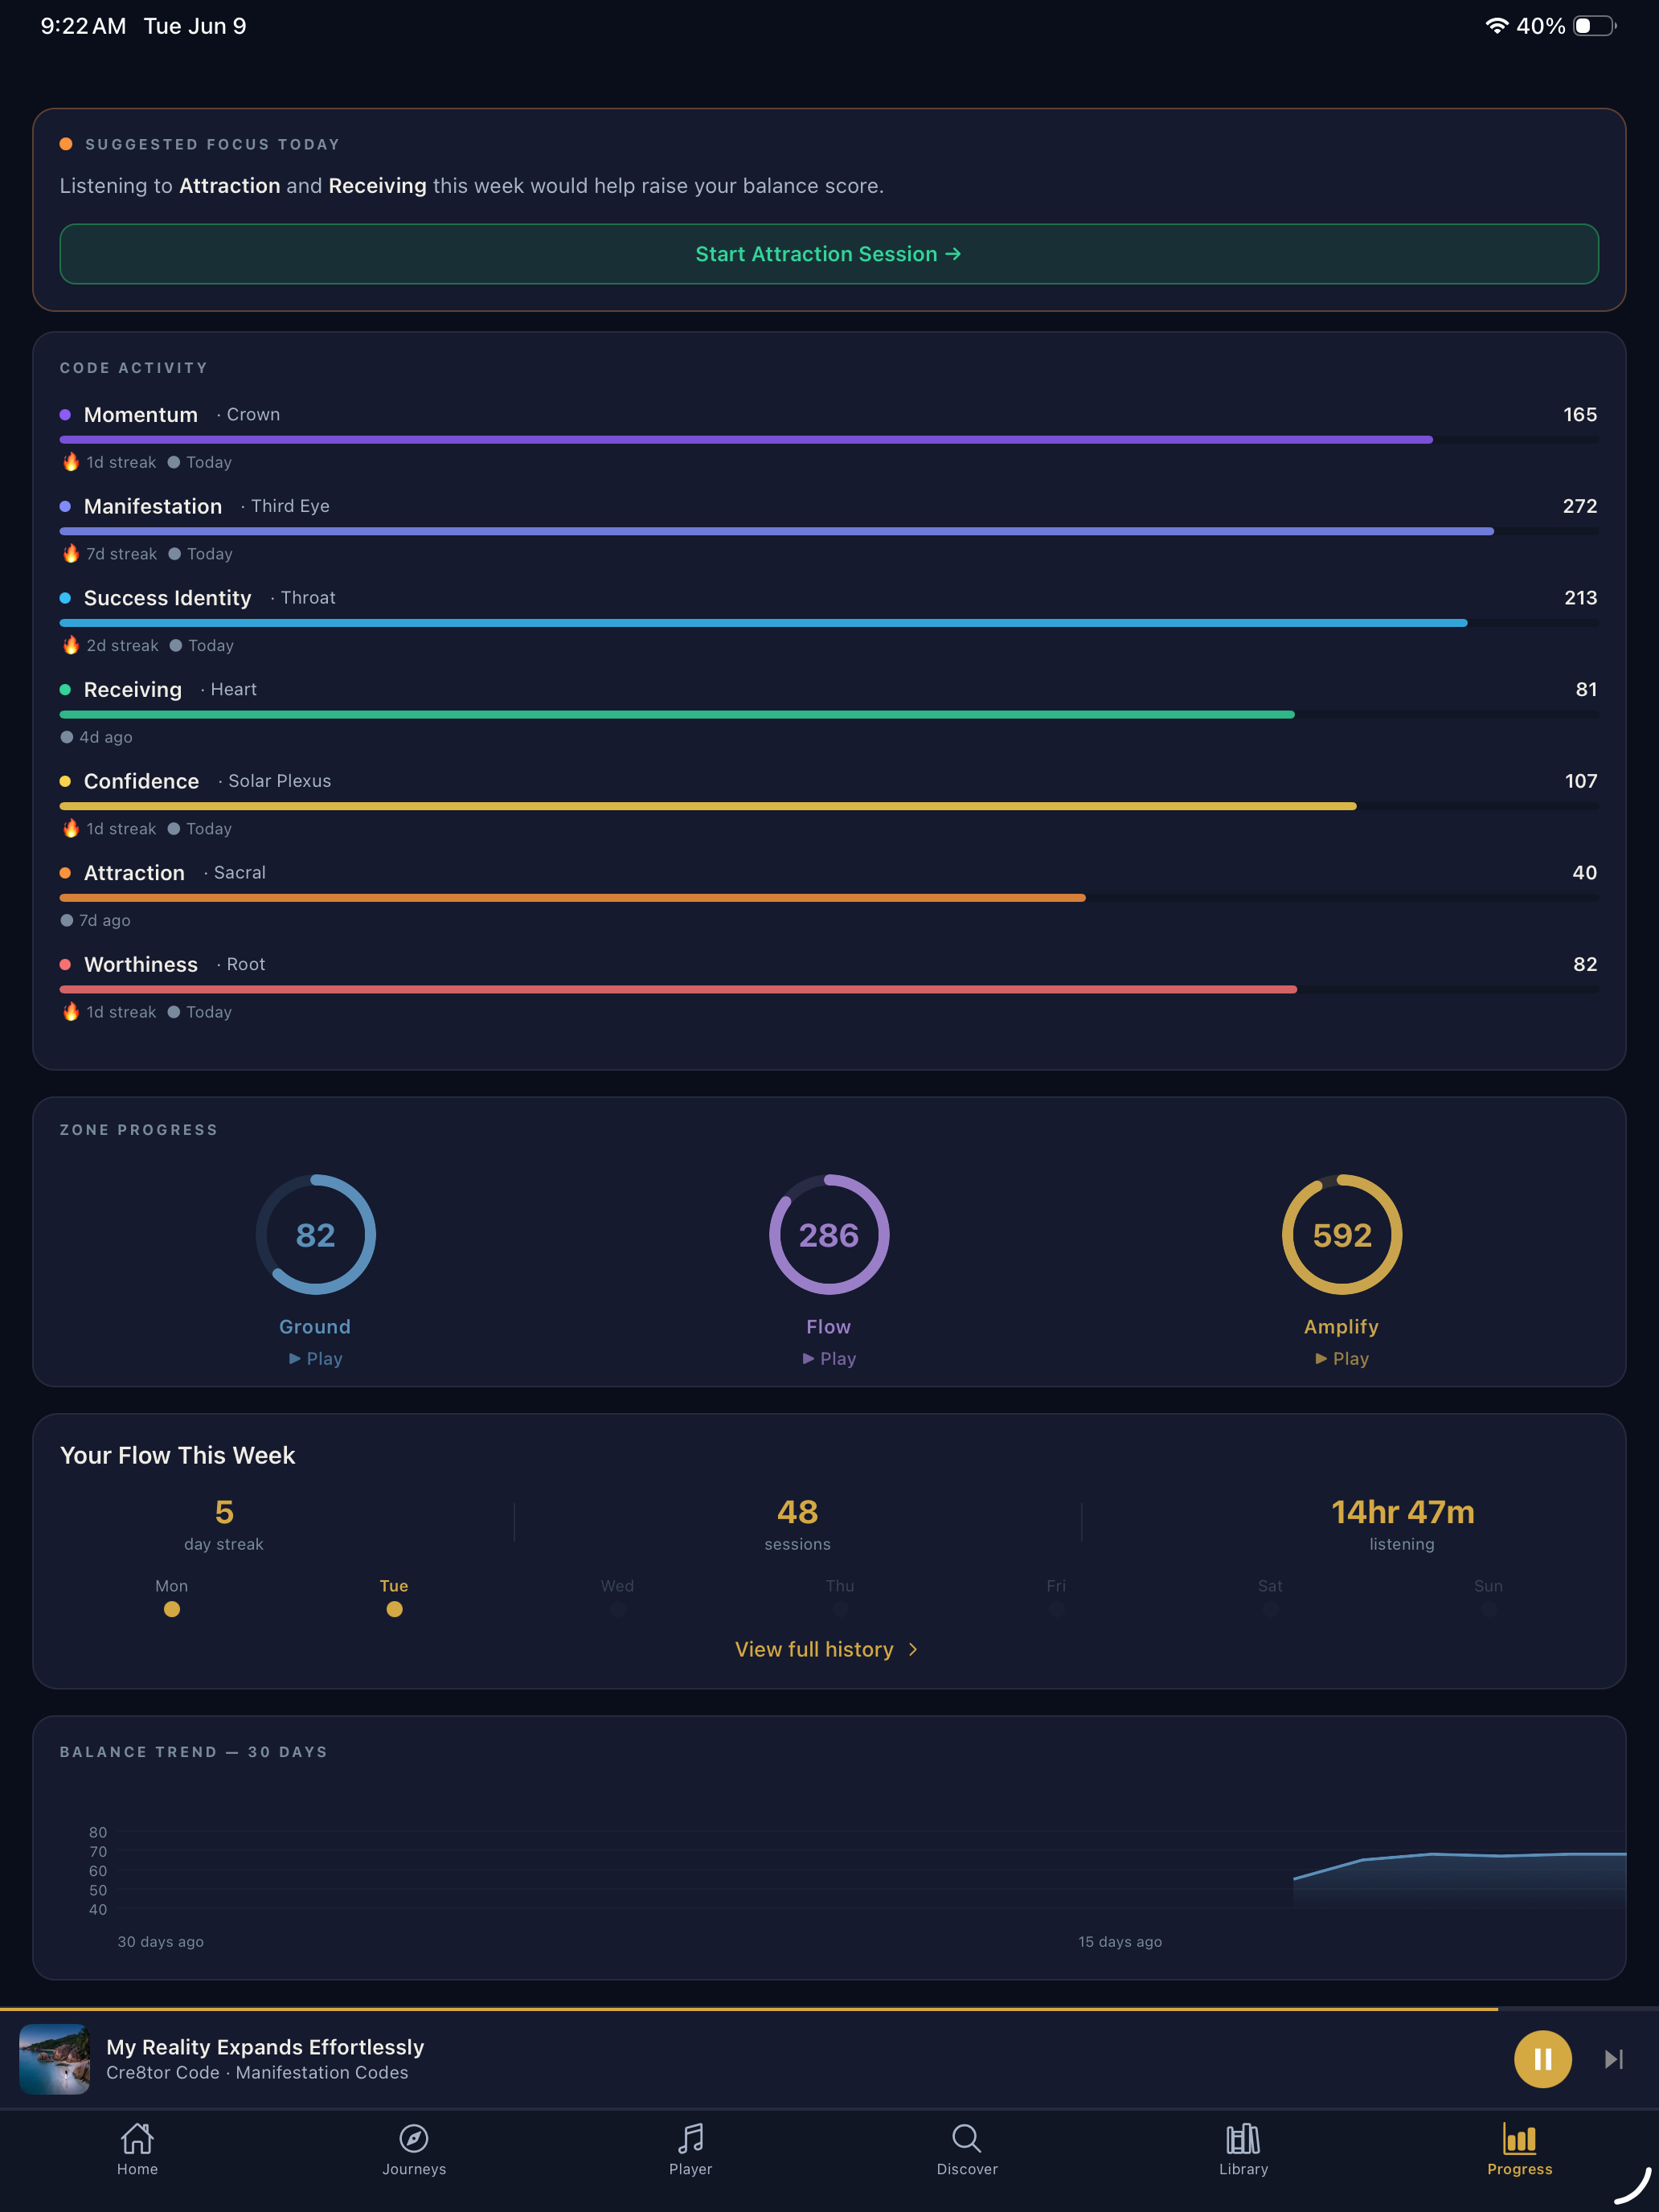The image size is (1659, 2212).
Task: Select Thursday's streak dot
Action: [840, 1609]
